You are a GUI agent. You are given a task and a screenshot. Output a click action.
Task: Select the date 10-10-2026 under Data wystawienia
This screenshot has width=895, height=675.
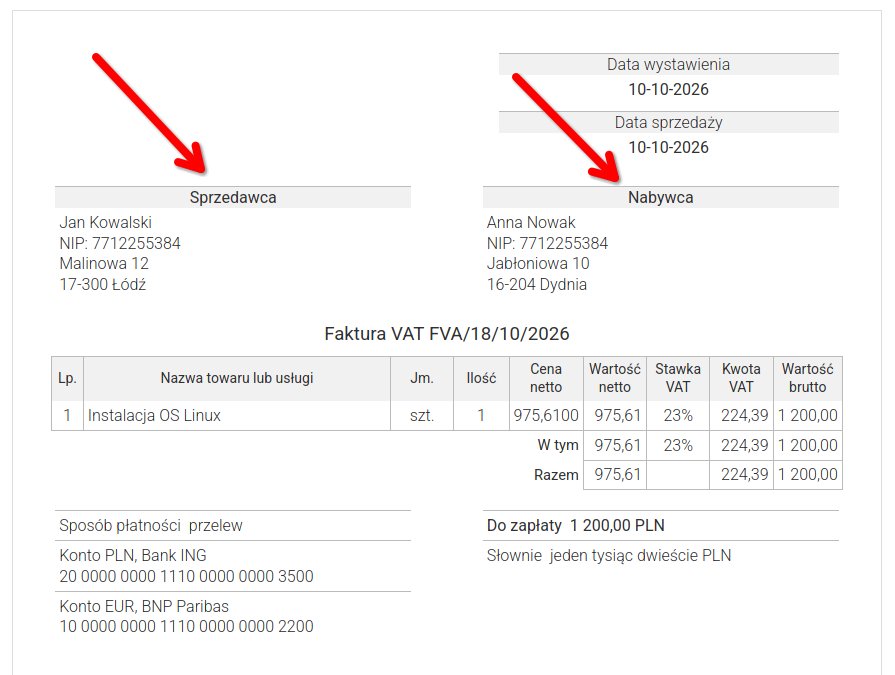click(x=668, y=90)
